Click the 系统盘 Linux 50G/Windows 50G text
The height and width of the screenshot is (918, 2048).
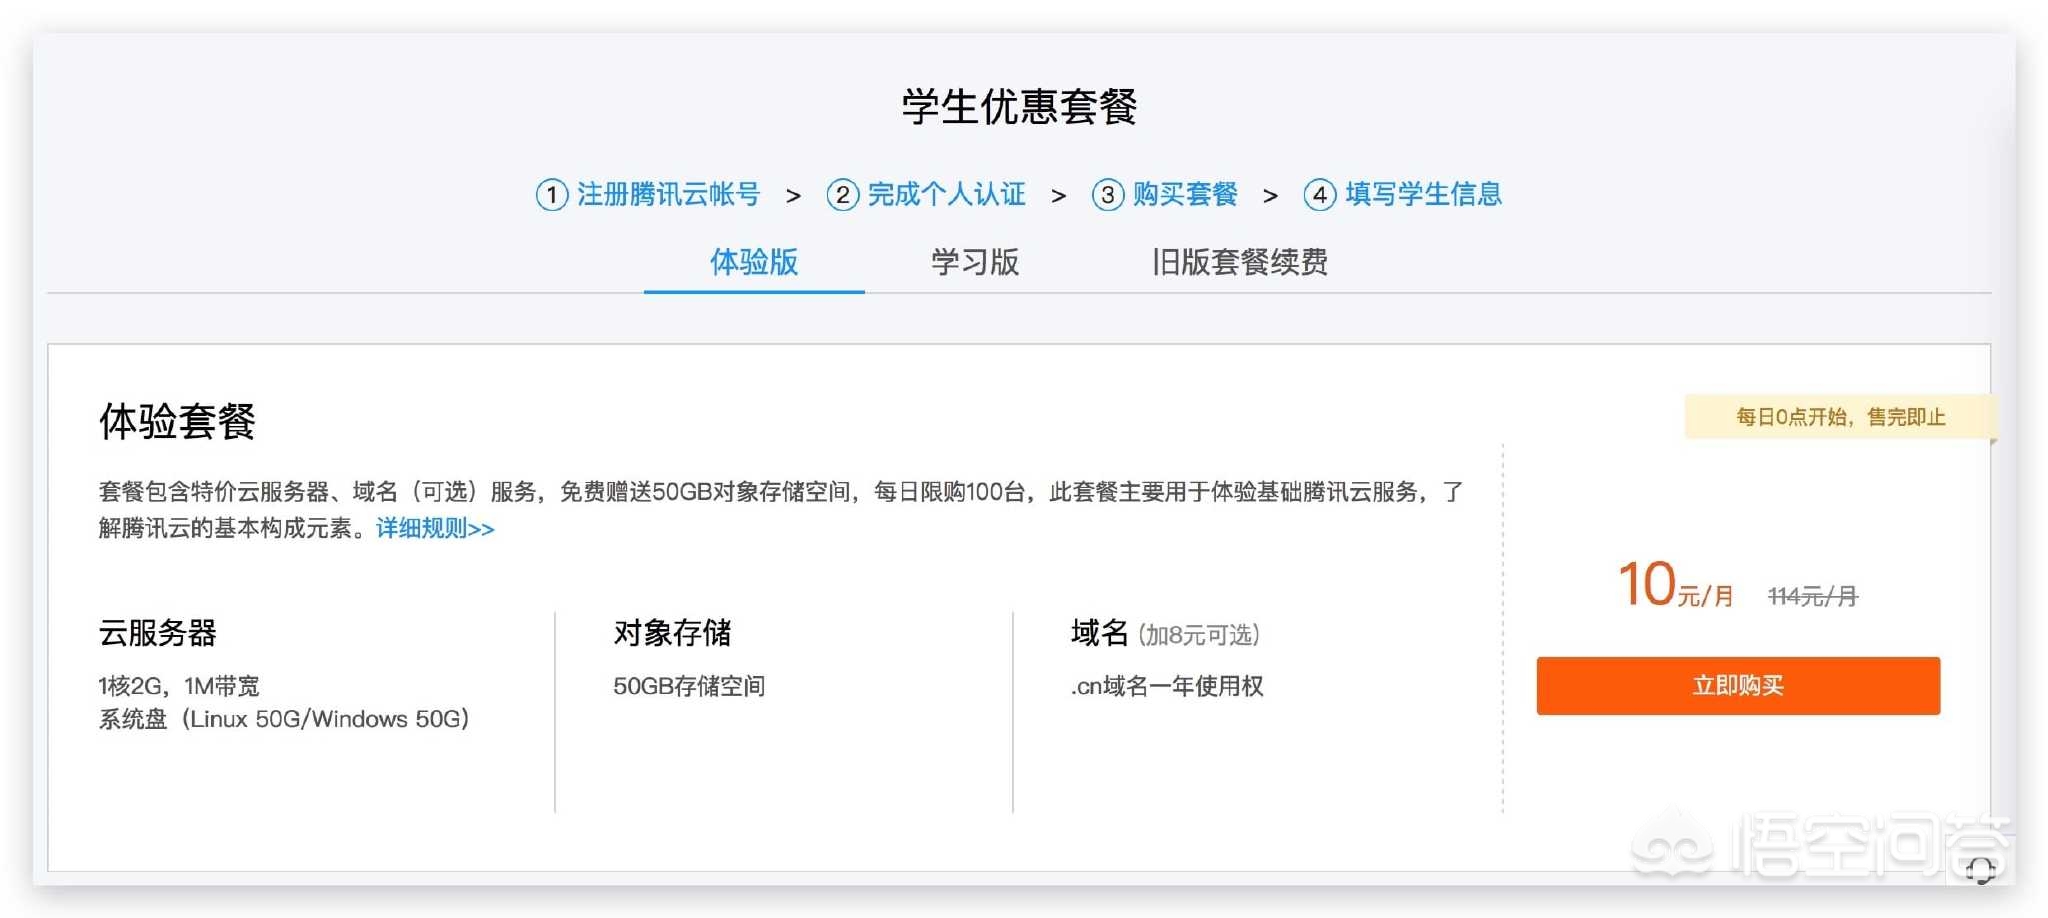(284, 719)
